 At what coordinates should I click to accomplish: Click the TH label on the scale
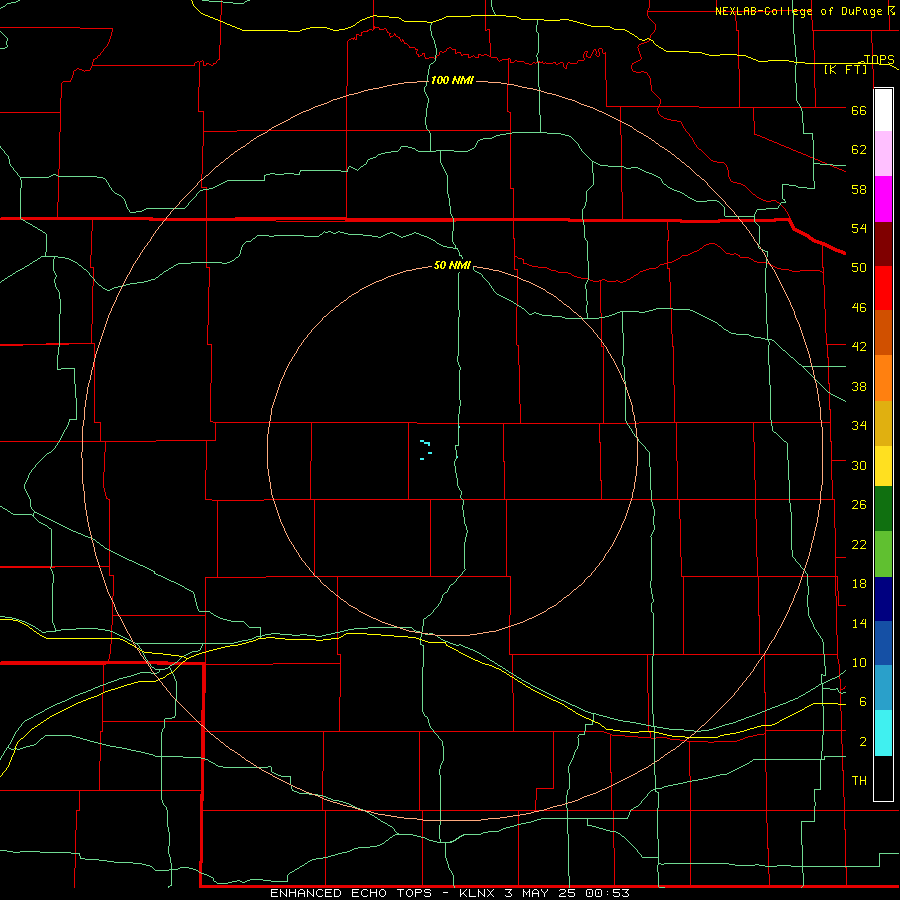[x=859, y=780]
